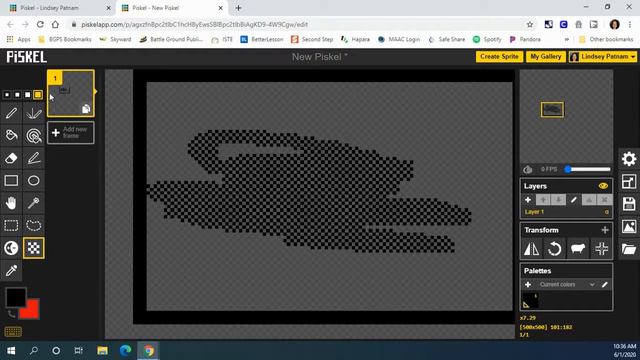Open the secondary red color swatch
This screenshot has height=360, width=640.
pyautogui.click(x=32, y=310)
